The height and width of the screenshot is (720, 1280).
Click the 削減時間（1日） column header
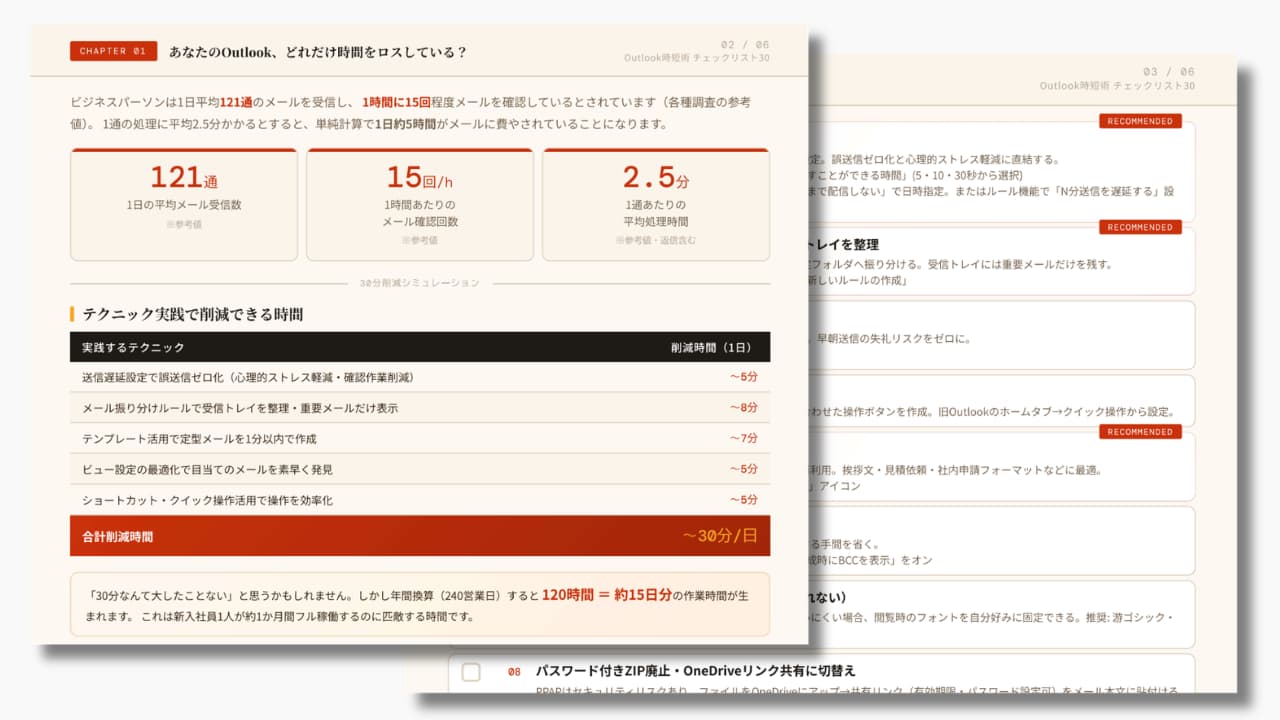click(x=711, y=347)
